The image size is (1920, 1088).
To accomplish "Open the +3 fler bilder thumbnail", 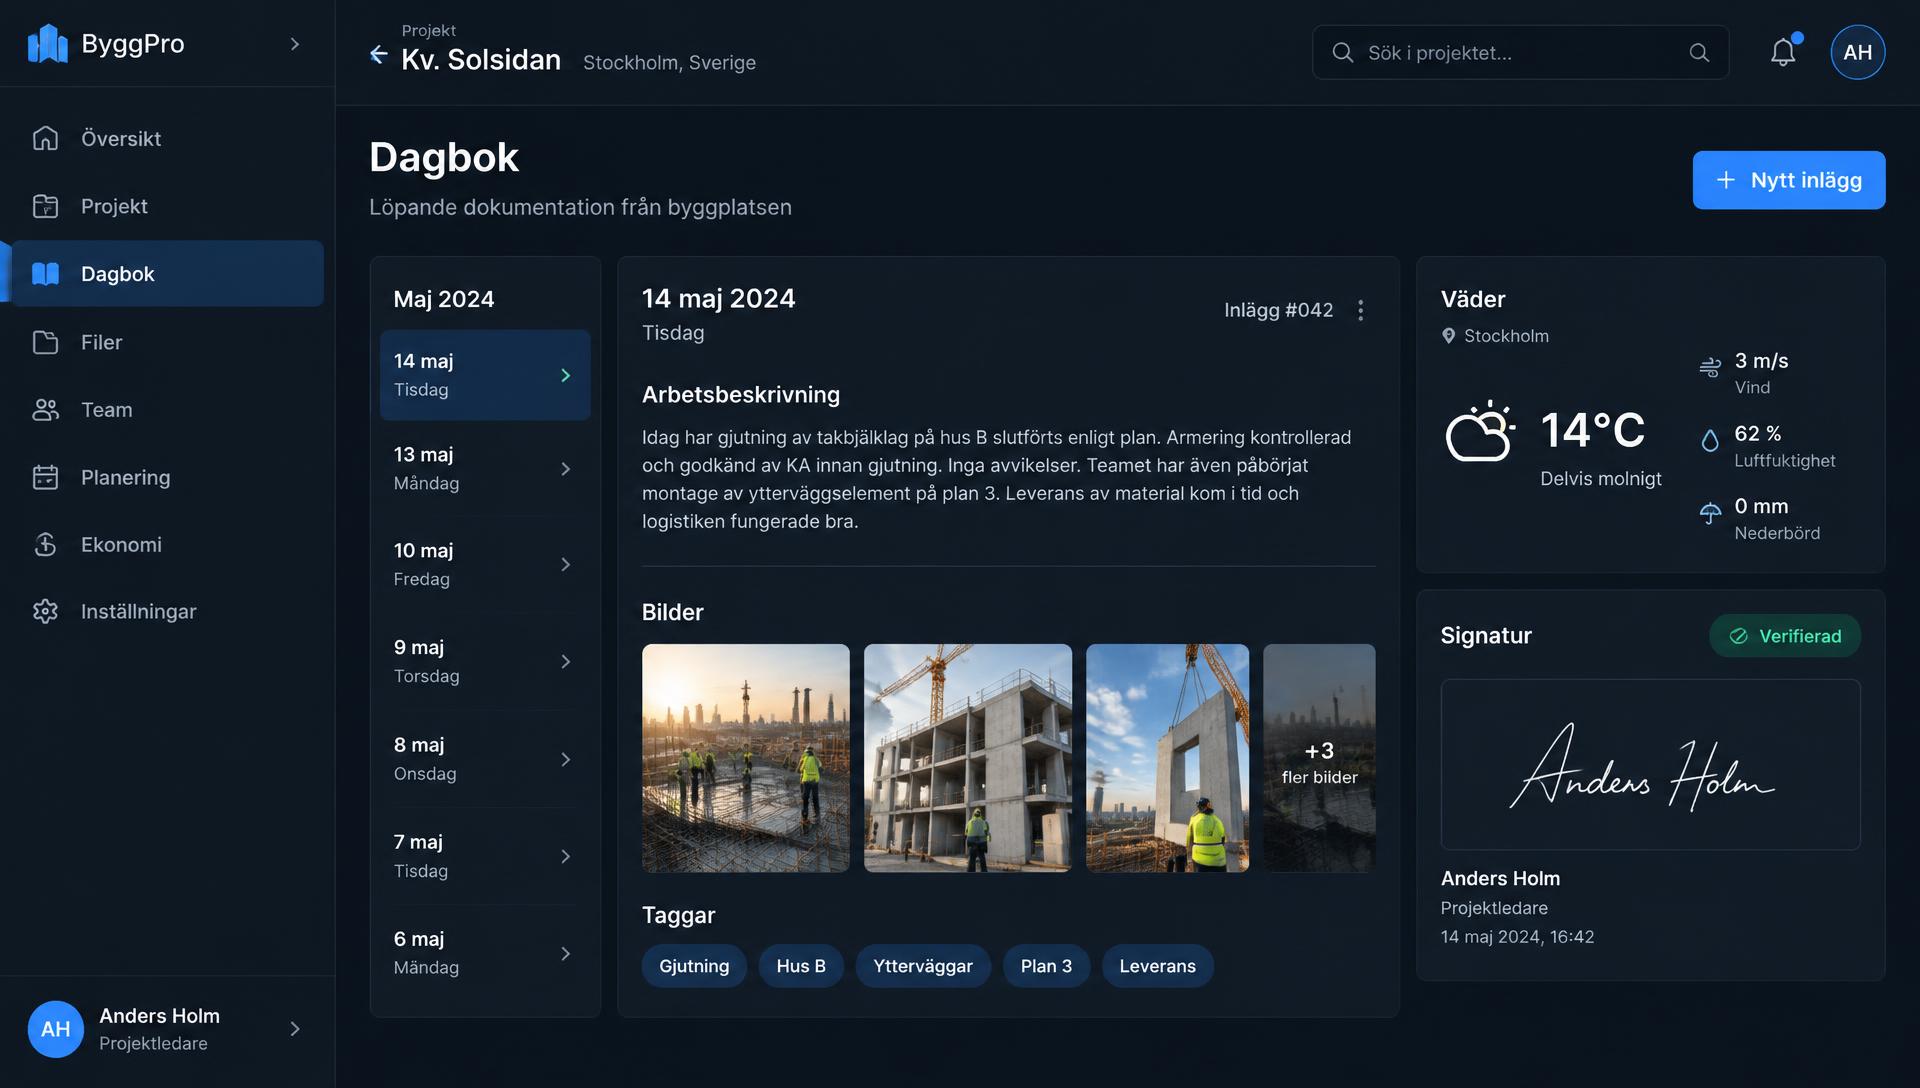I will (1319, 758).
